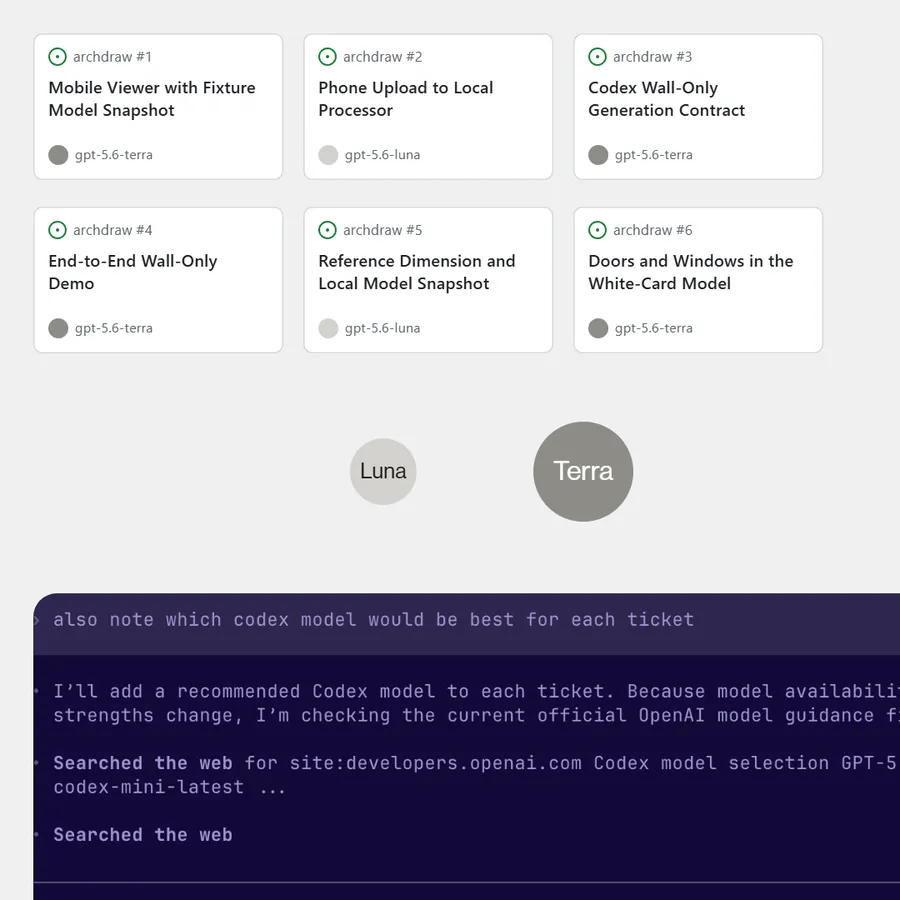Viewport: 900px width, 900px height.
Task: Click the status circle icon on archdraw #1
Action: pos(57,57)
